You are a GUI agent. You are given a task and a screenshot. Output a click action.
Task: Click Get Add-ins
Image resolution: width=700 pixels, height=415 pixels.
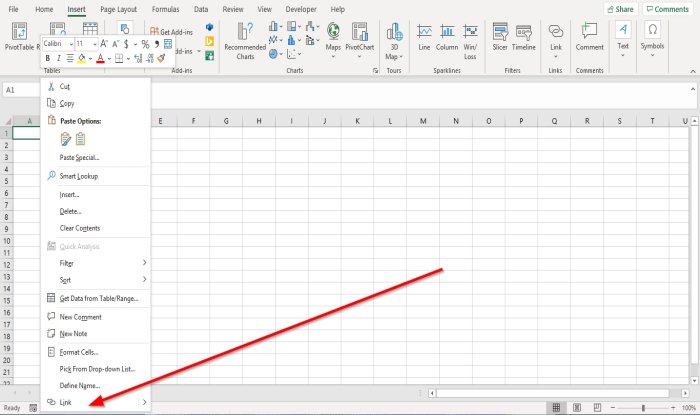[x=171, y=32]
